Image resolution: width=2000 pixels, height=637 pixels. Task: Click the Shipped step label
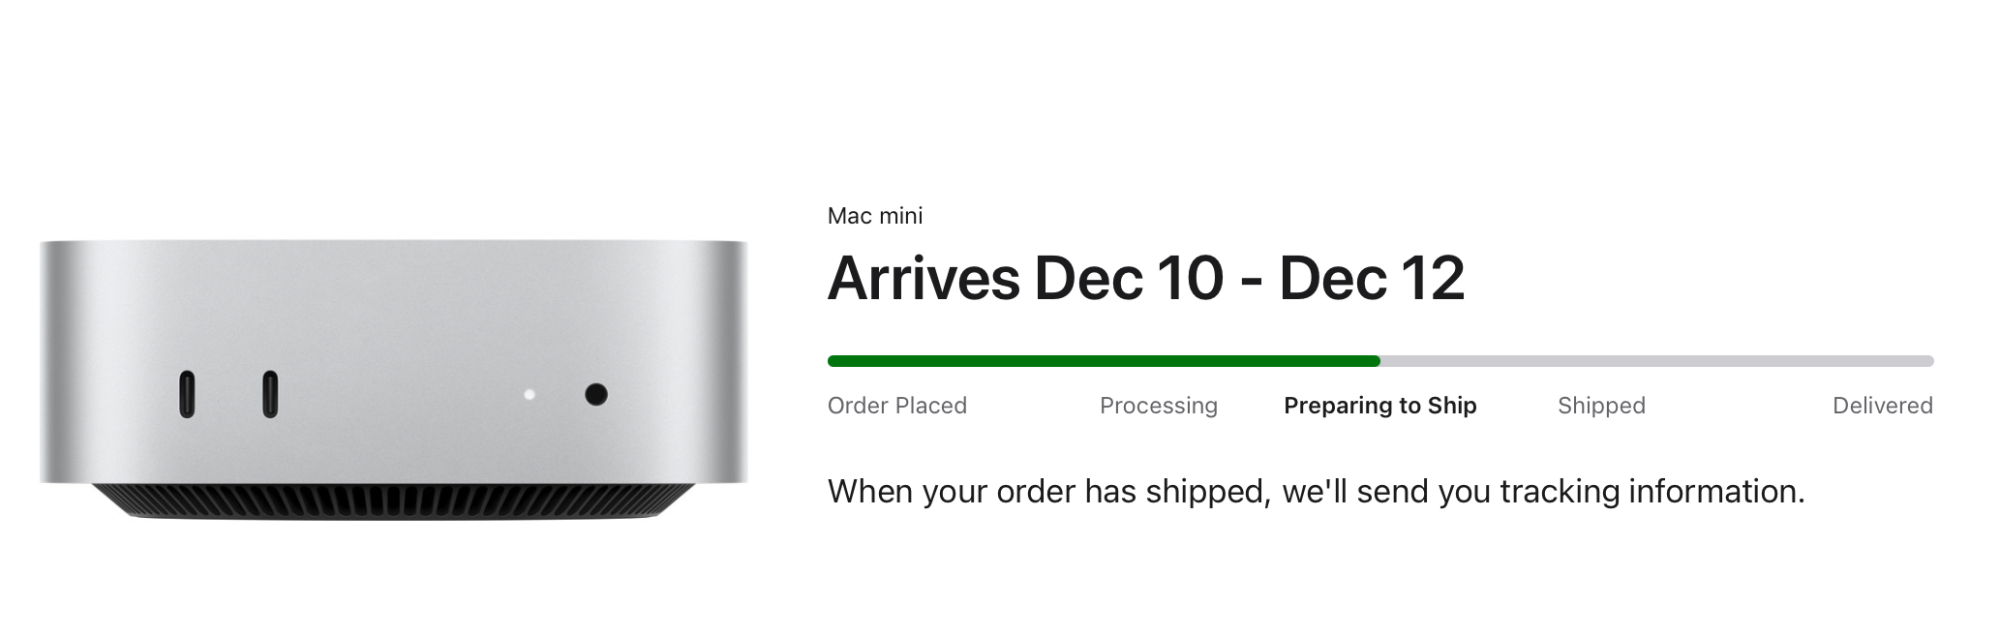(x=1601, y=406)
